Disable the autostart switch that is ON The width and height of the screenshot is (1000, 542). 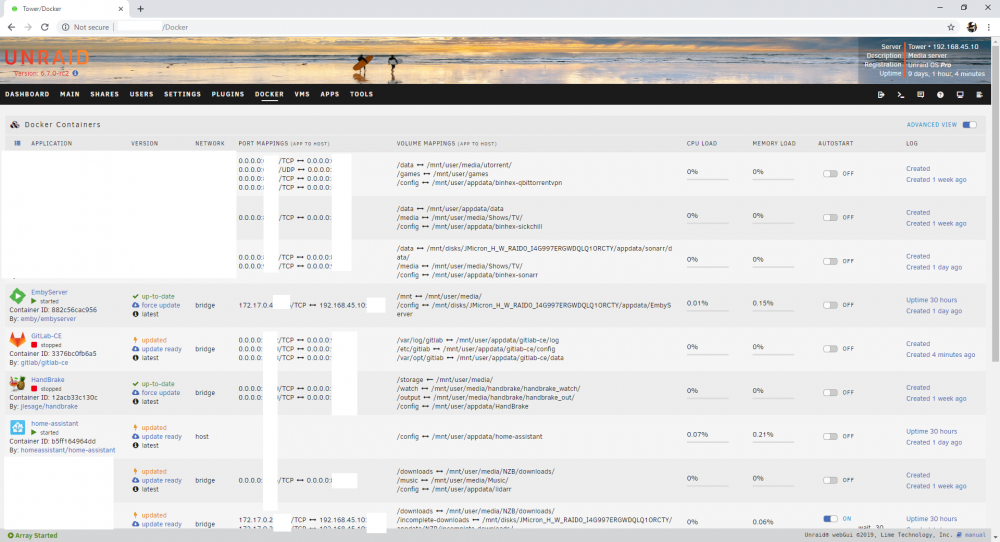(x=830, y=519)
